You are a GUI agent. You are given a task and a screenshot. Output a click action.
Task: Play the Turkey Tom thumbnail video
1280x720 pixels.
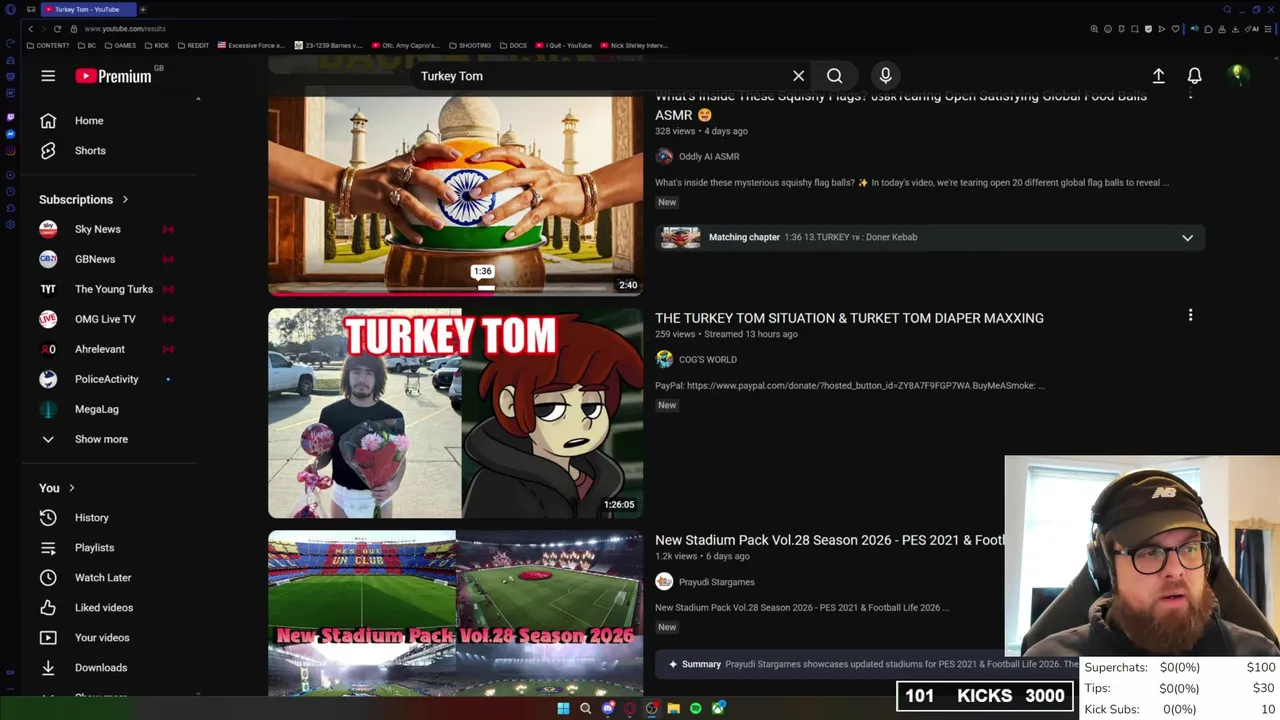click(455, 413)
